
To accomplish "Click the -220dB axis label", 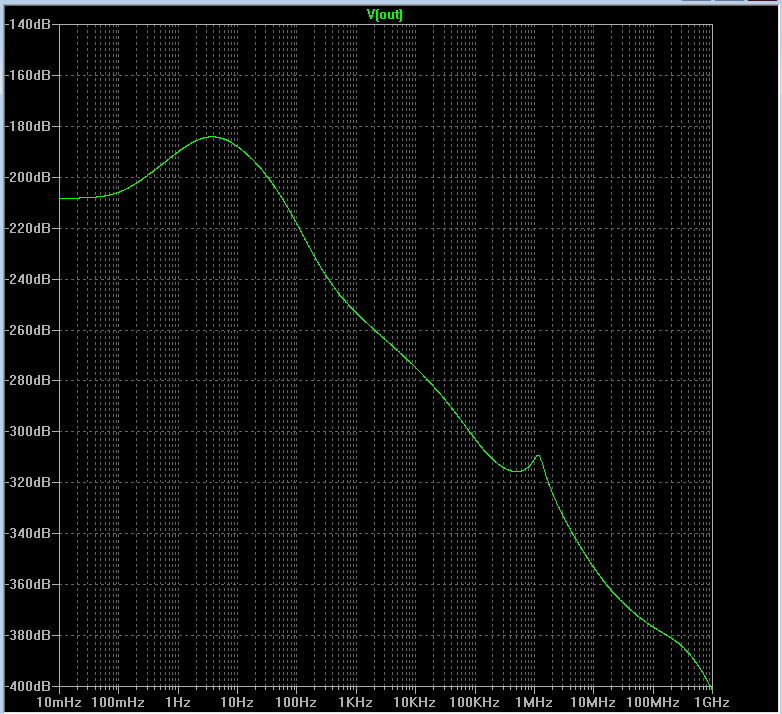I will (x=27, y=228).
